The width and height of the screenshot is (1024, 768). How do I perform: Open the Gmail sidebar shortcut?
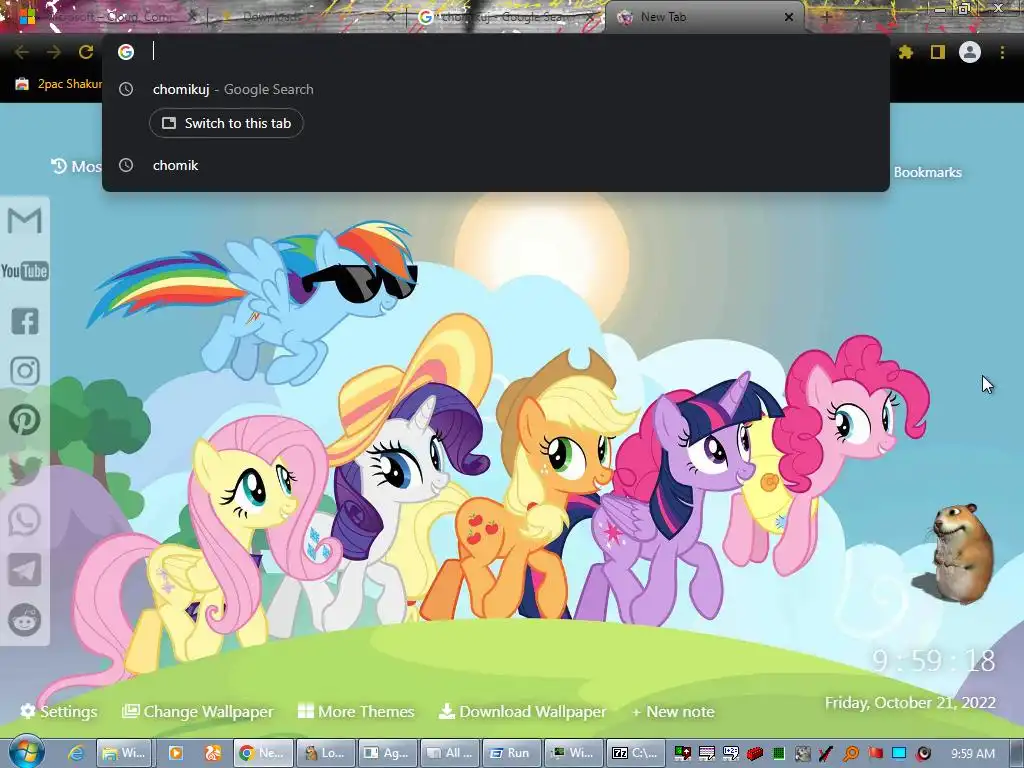click(x=25, y=220)
